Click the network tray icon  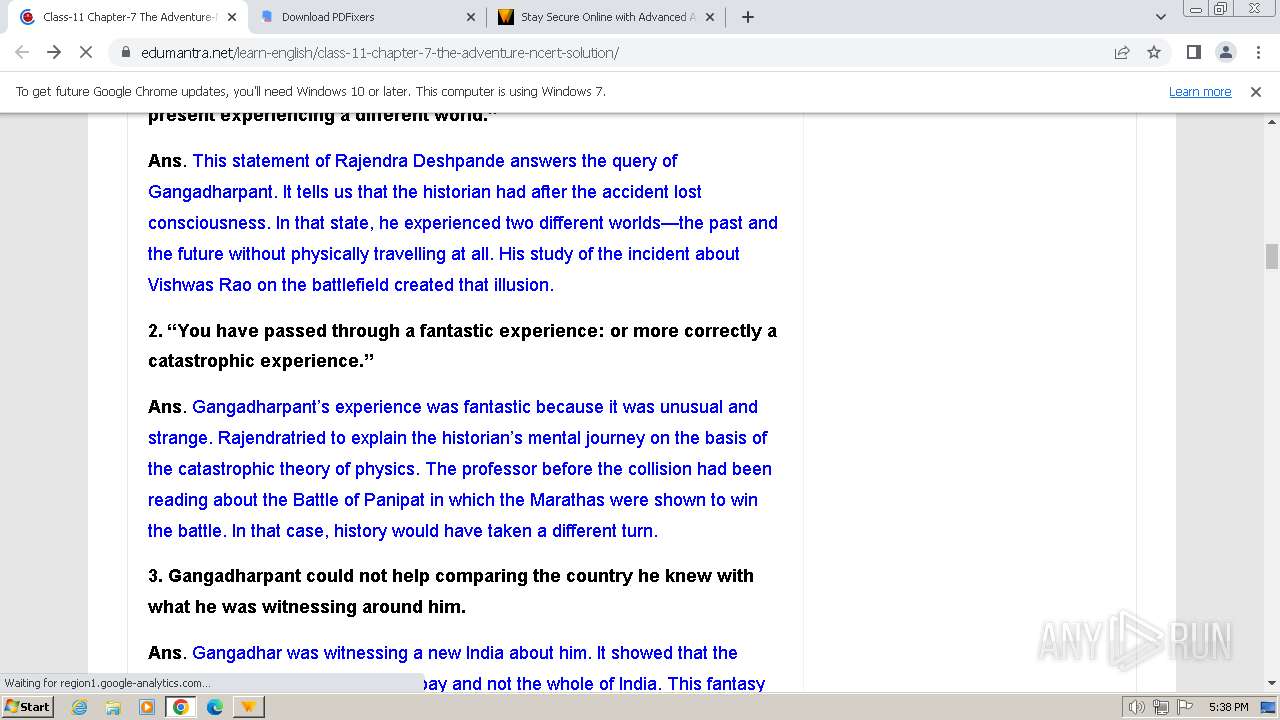coord(1160,707)
